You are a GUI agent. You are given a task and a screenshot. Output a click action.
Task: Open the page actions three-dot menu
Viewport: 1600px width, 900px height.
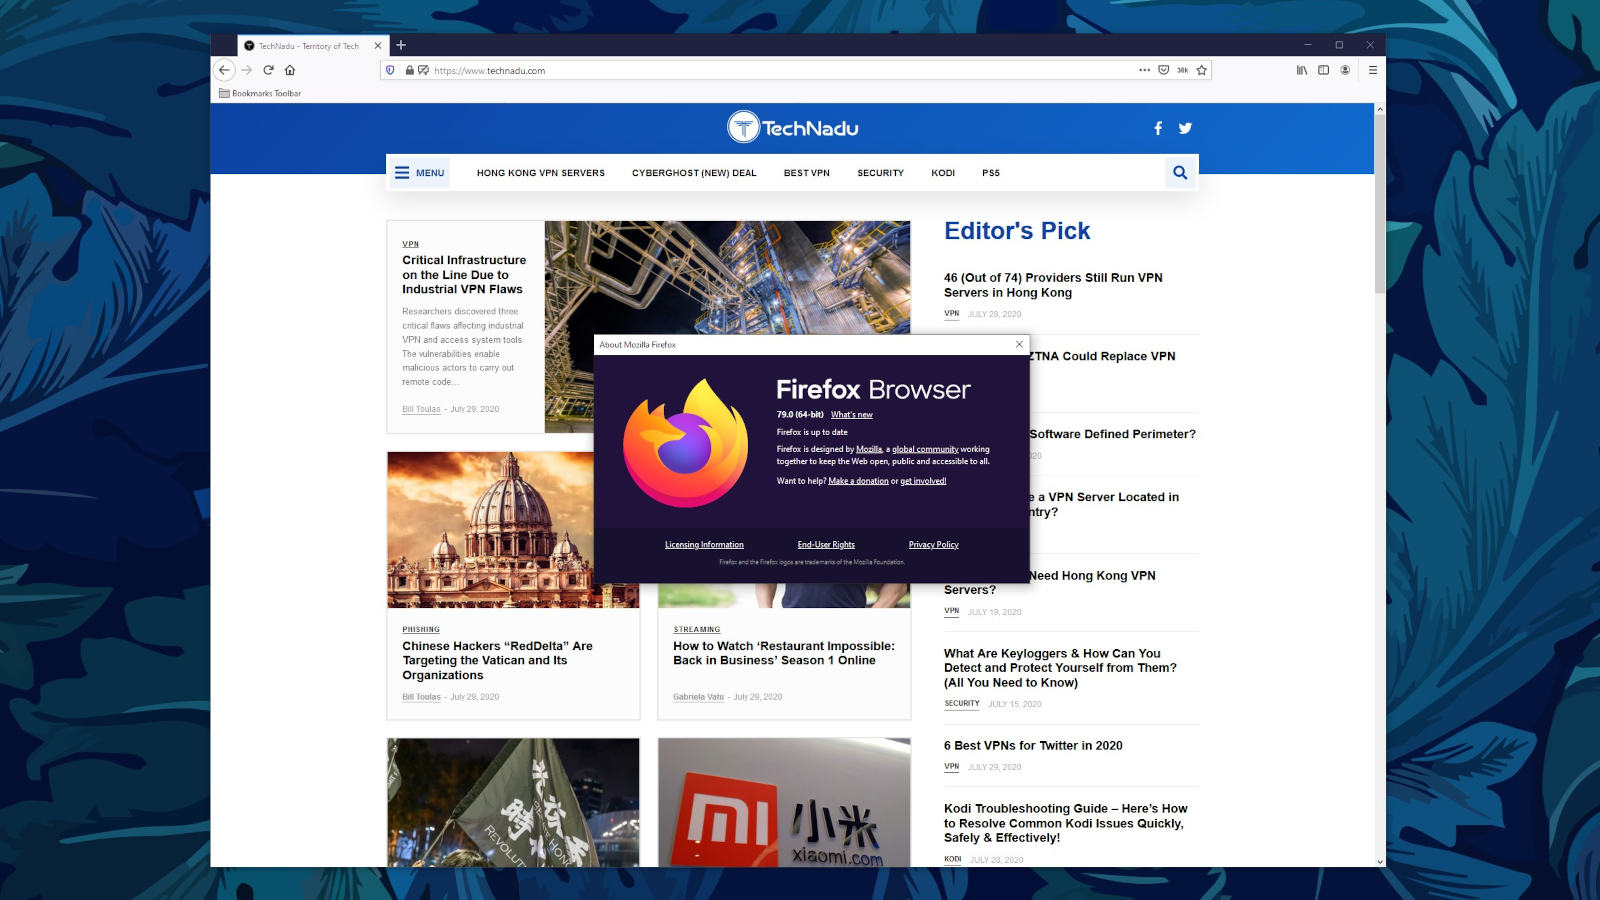1144,70
